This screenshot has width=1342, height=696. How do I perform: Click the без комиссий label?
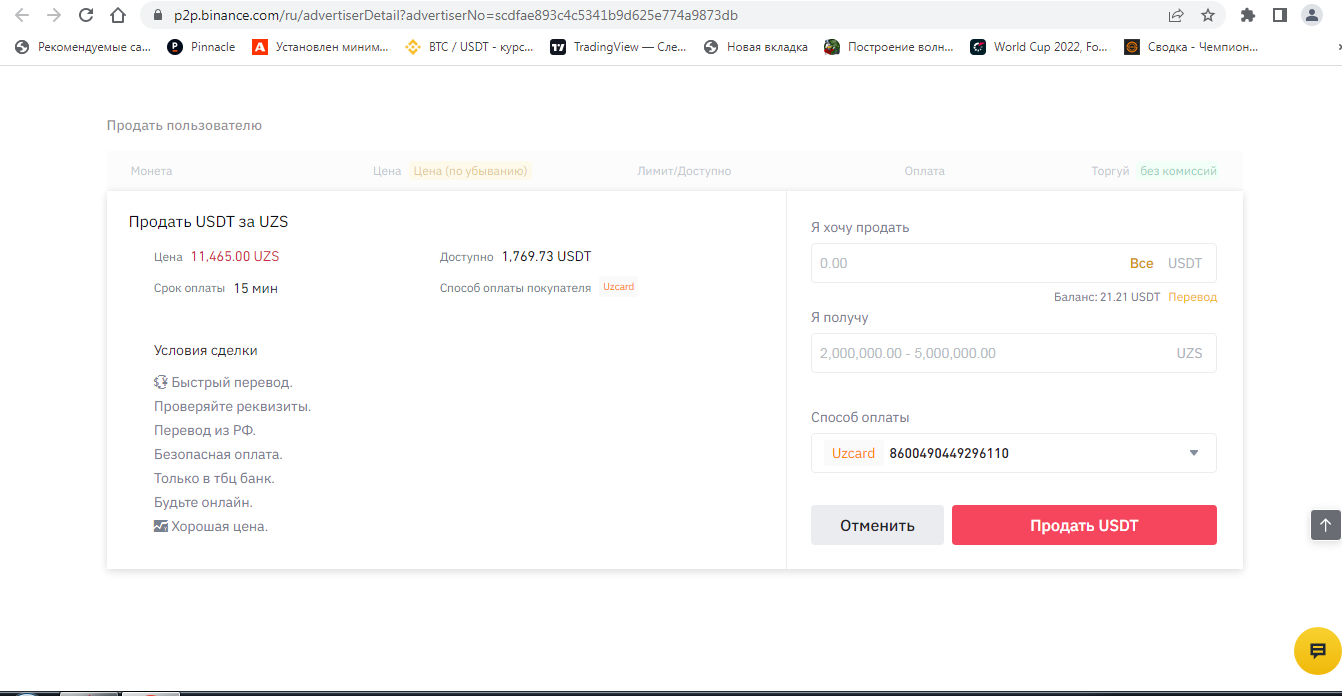click(x=1178, y=171)
